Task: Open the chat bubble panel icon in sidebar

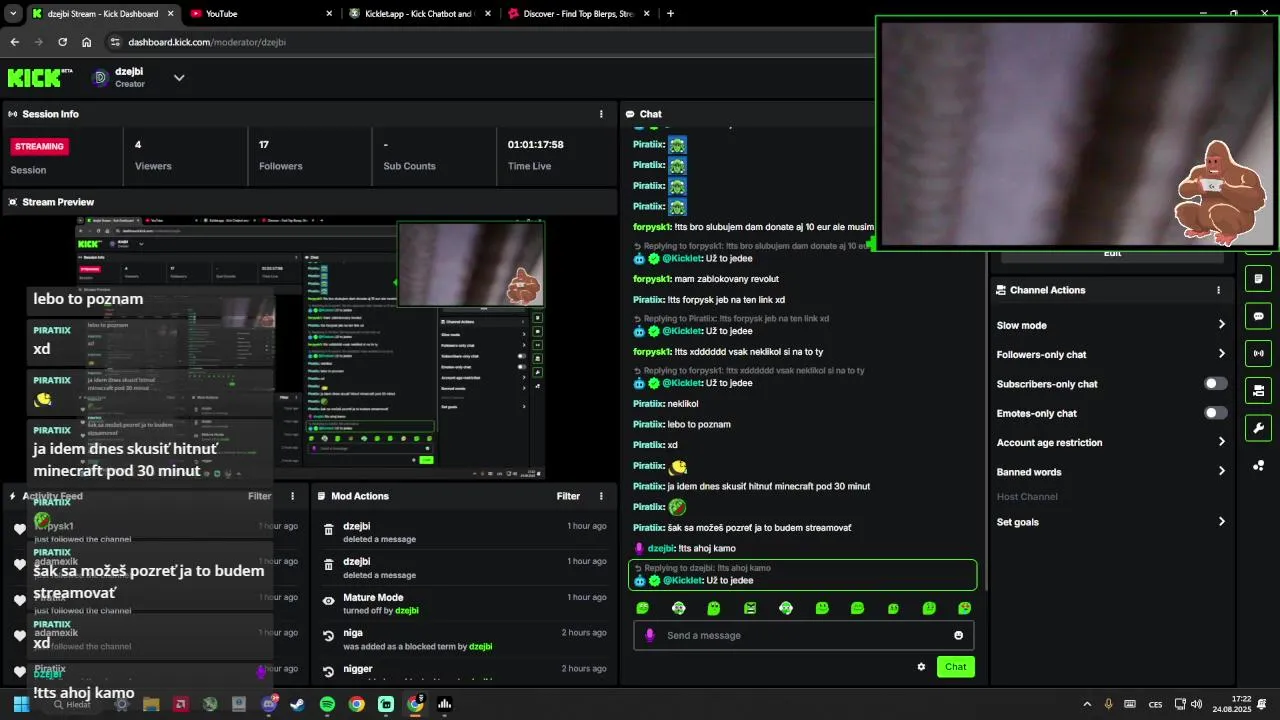Action: 1258,316
